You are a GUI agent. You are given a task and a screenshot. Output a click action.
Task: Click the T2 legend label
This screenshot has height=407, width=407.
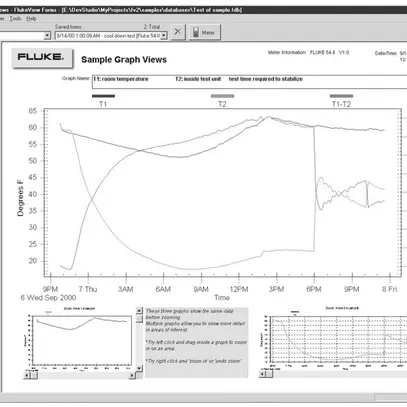pos(222,104)
